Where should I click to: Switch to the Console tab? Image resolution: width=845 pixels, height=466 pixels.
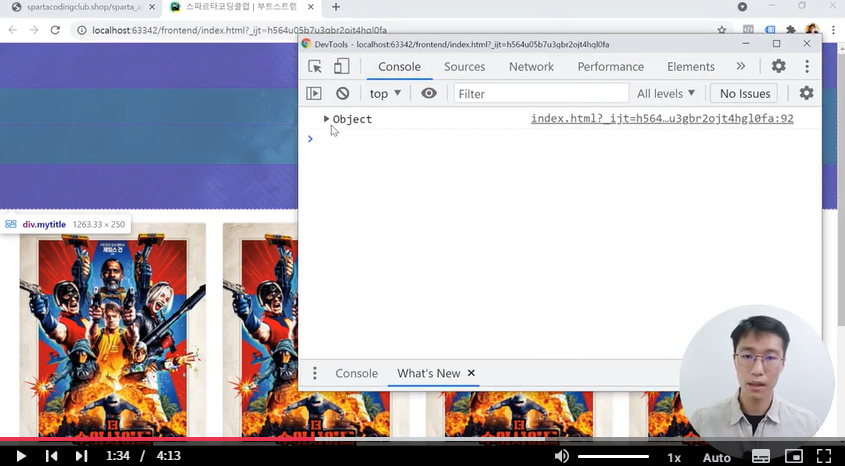(399, 66)
